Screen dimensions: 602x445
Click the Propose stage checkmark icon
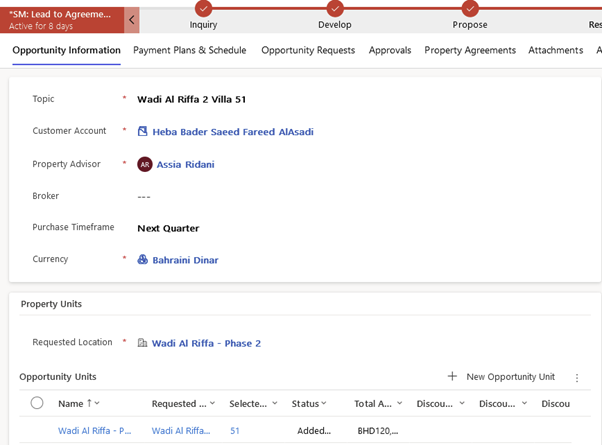click(x=470, y=8)
